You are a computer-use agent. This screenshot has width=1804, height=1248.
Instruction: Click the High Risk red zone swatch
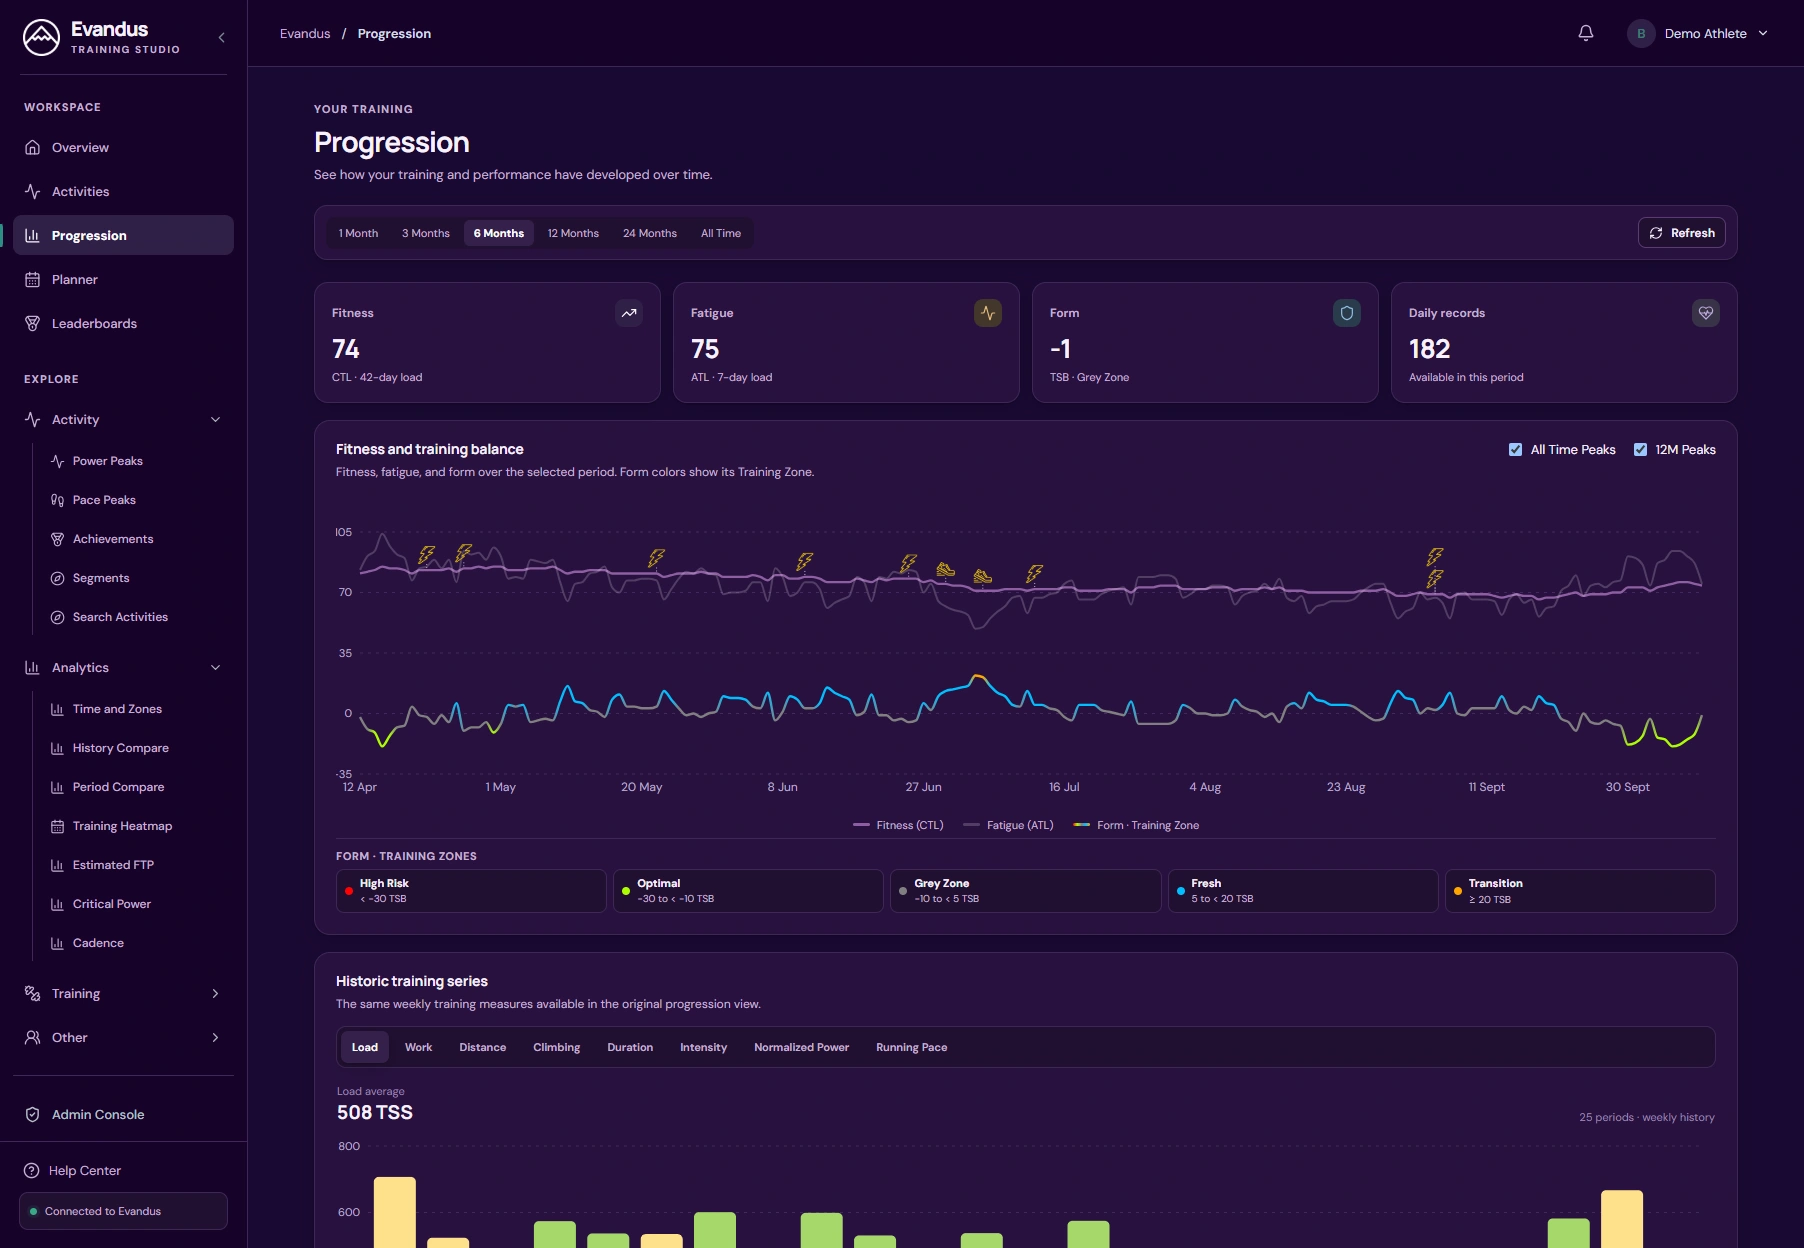349,891
